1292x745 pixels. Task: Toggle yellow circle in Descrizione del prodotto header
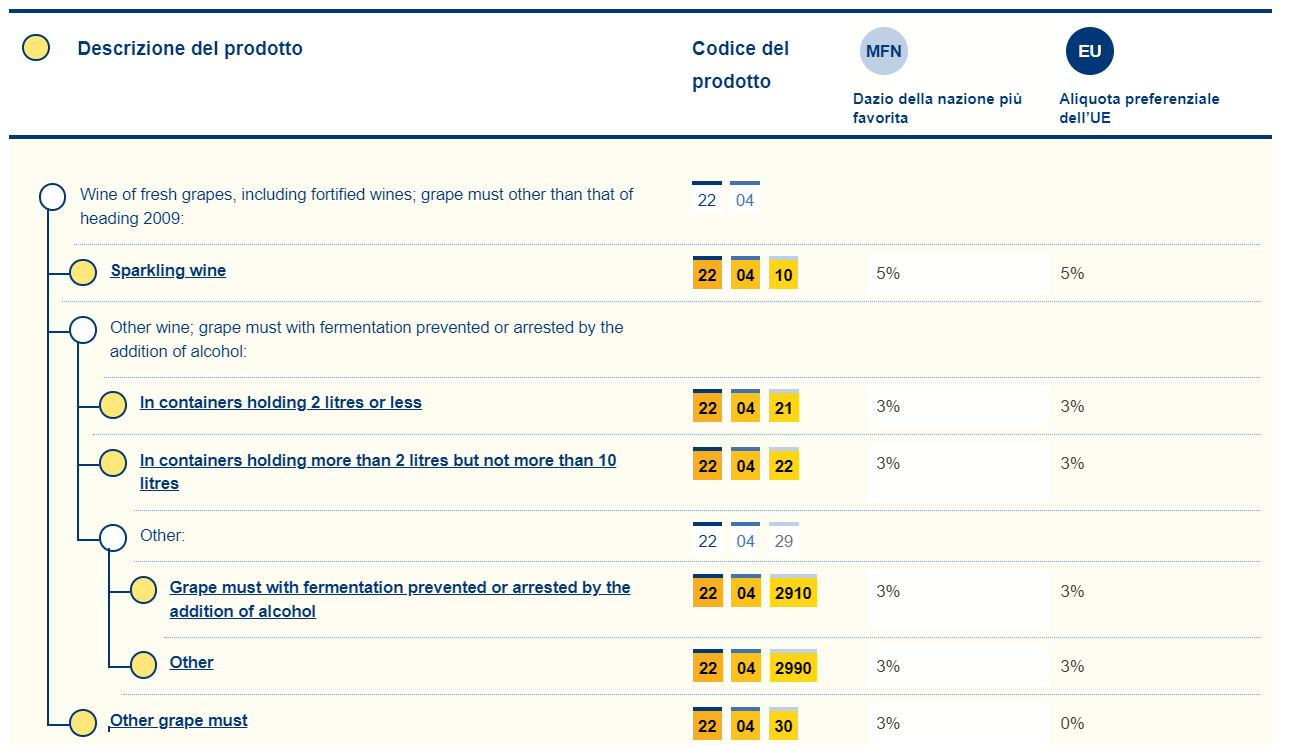[36, 48]
